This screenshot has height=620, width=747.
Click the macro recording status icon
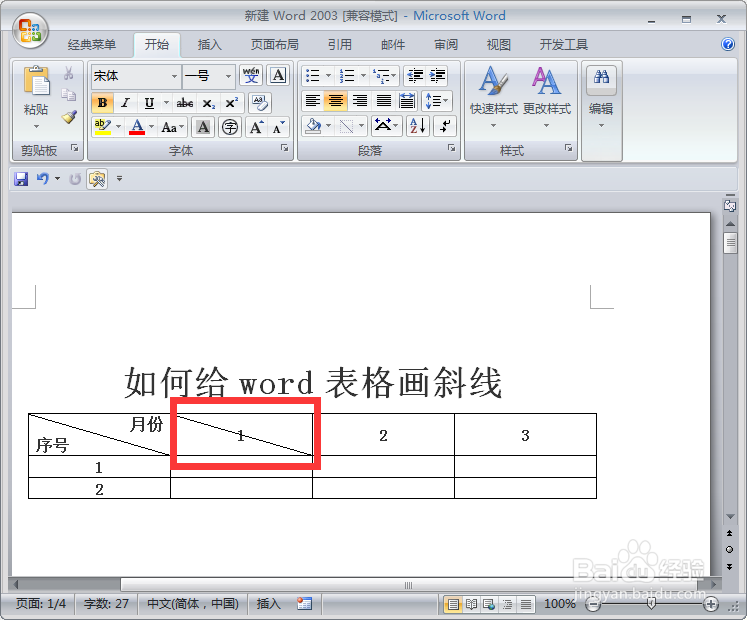click(304, 604)
